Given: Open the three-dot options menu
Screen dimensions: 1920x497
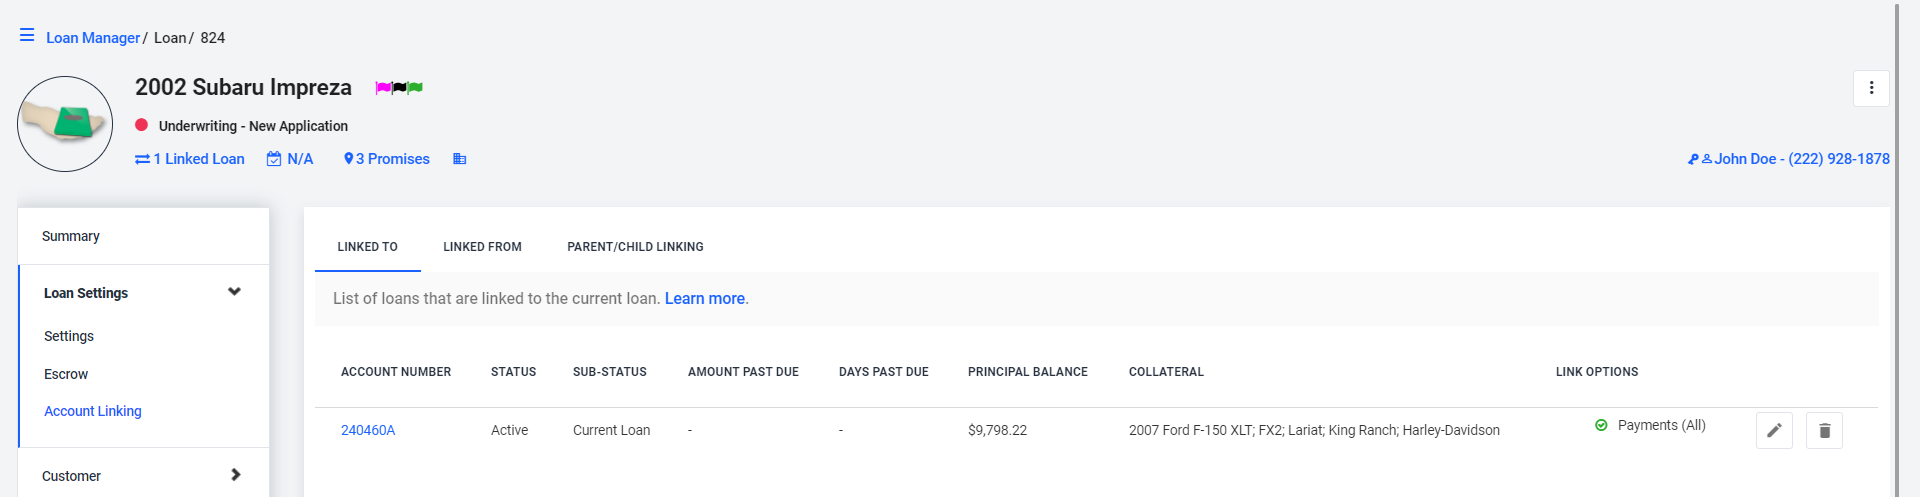Looking at the screenshot, I should pos(1871,88).
